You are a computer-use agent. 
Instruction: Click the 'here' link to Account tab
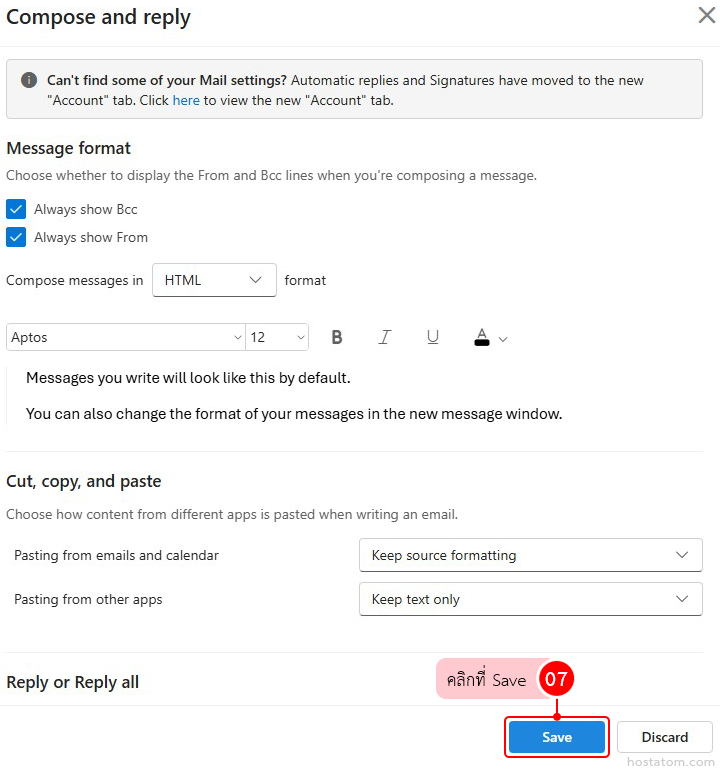(x=186, y=100)
